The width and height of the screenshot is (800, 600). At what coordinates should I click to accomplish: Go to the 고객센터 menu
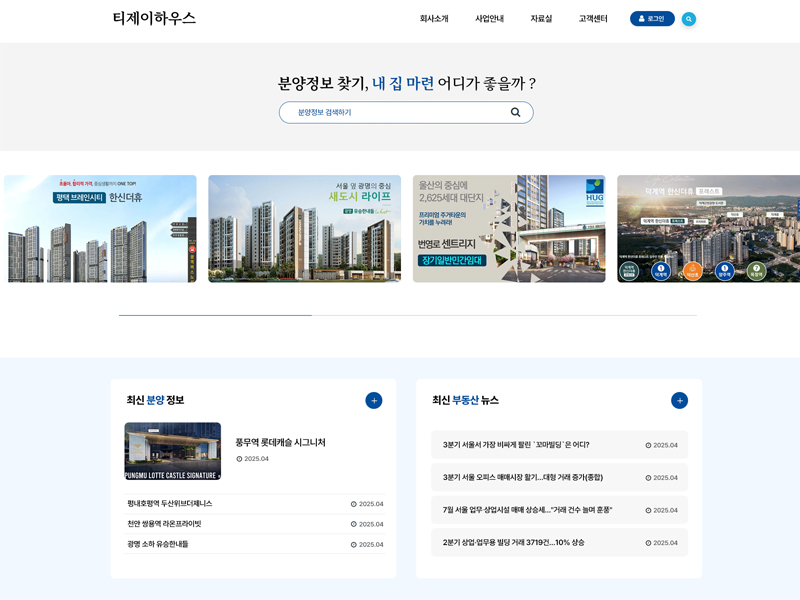[593, 19]
